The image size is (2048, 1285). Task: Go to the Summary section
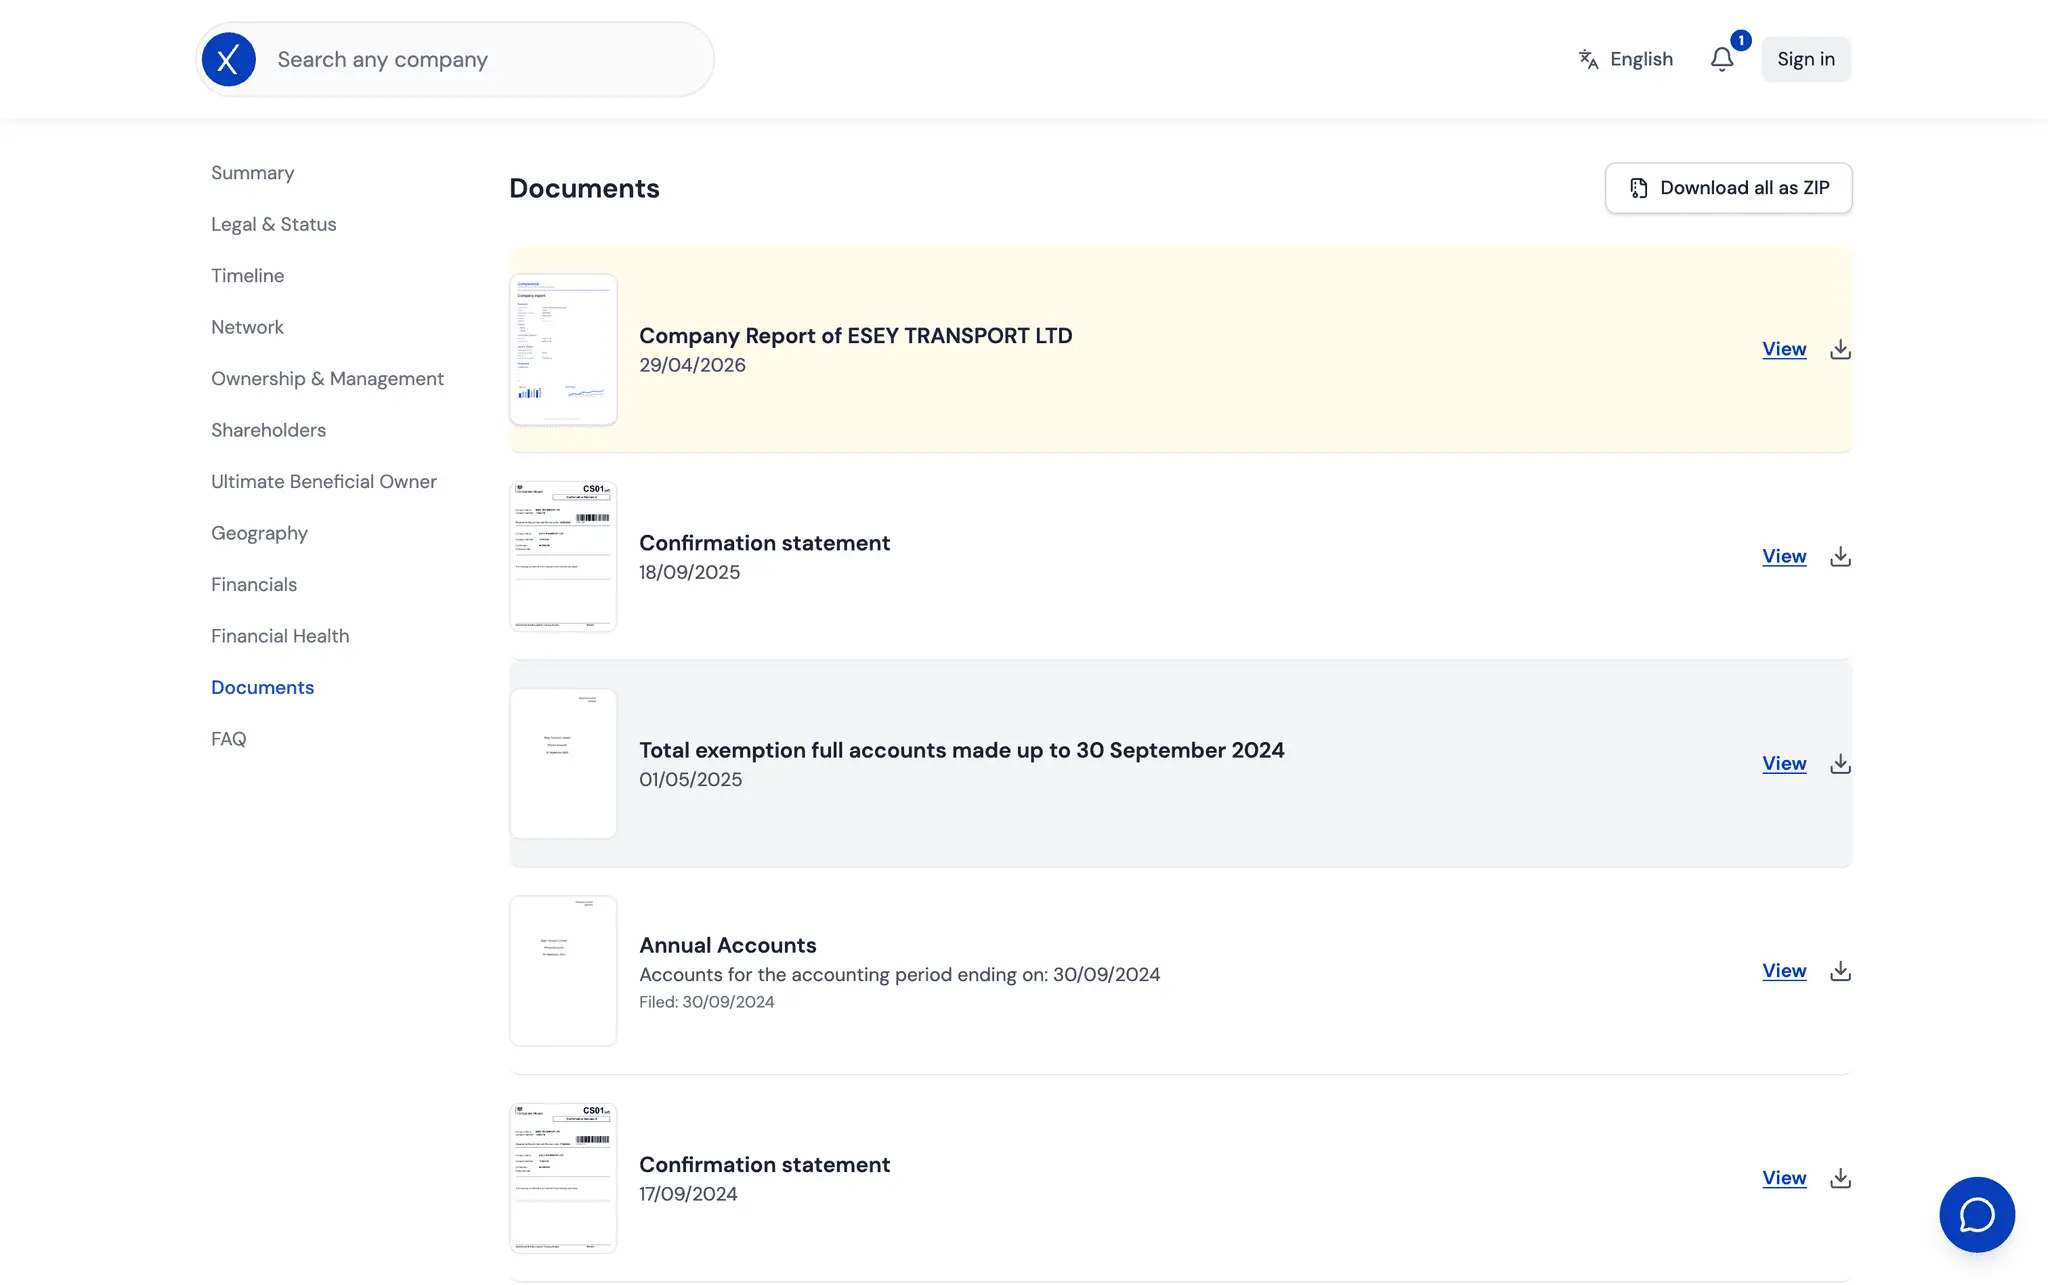(x=253, y=173)
